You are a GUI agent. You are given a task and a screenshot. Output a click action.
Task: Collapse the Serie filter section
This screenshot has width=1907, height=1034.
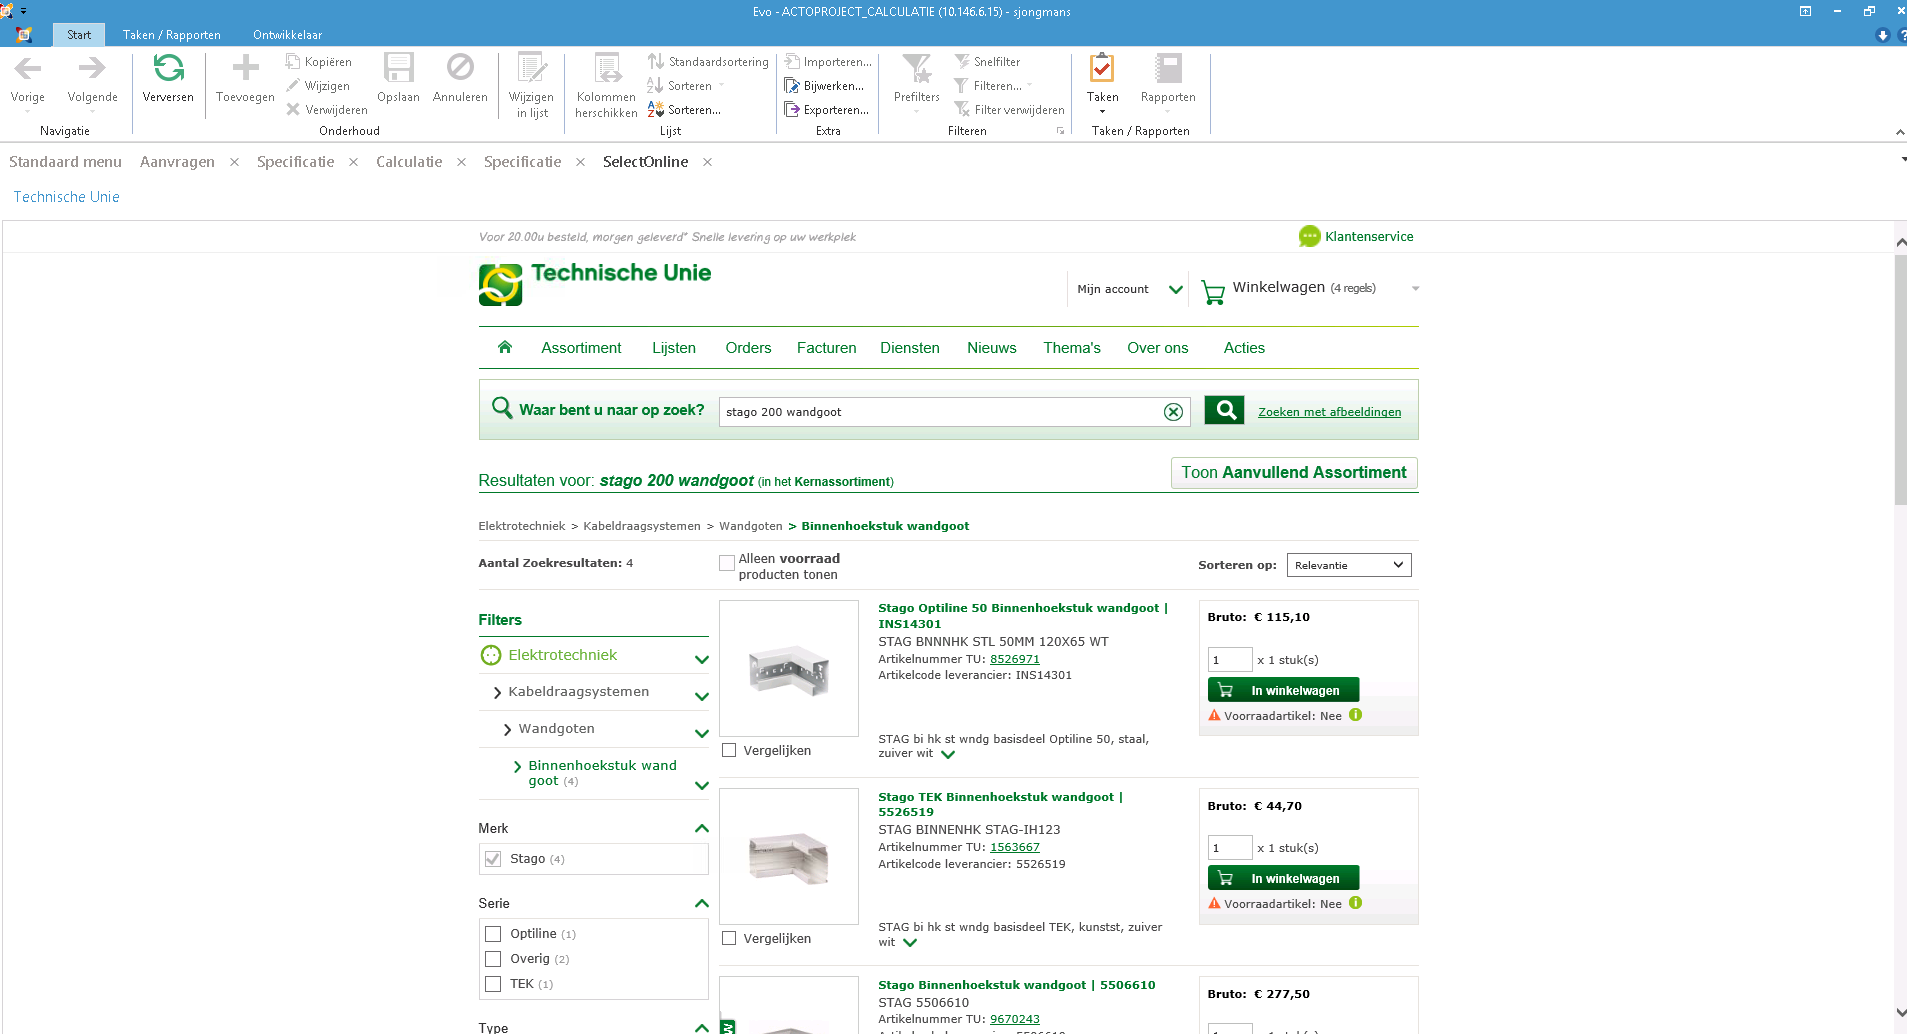701,903
